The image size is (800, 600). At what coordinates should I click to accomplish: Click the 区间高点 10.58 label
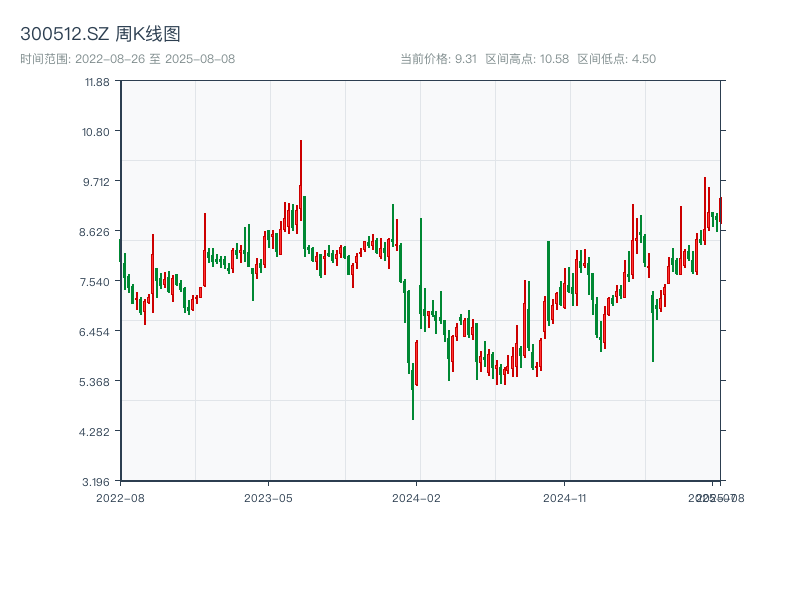(527, 59)
